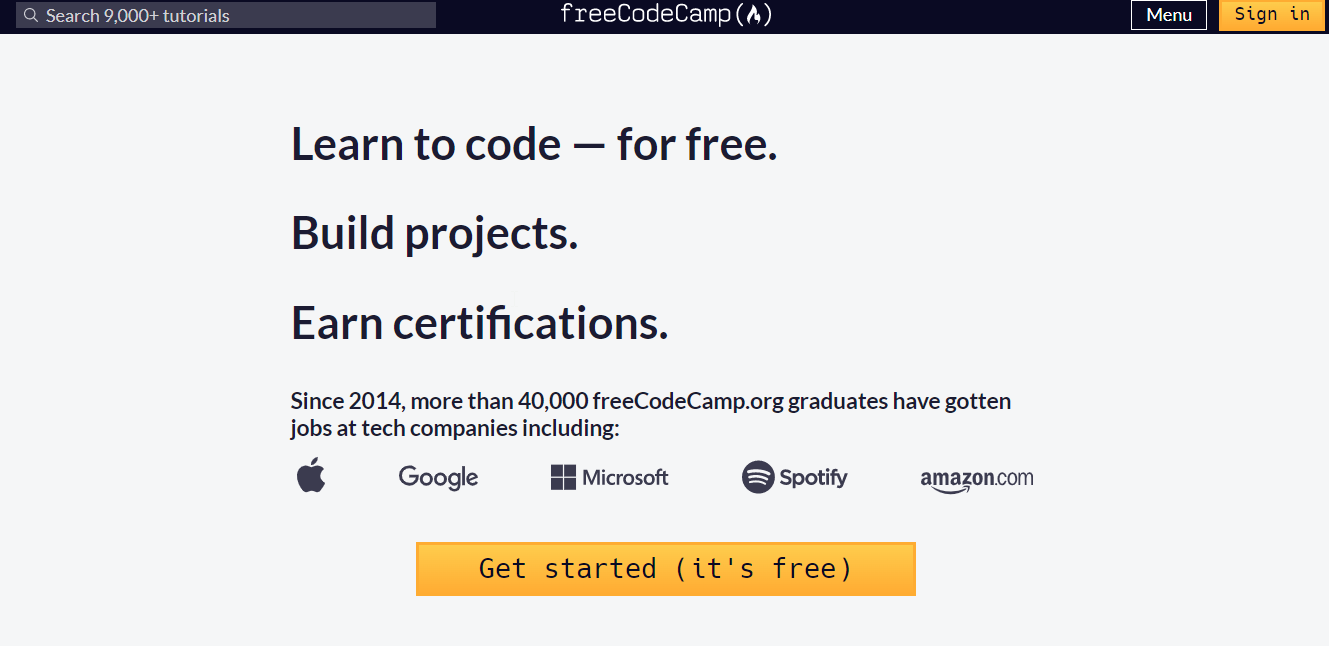Click the 'Earn certifications.' heading

pyautogui.click(x=479, y=321)
